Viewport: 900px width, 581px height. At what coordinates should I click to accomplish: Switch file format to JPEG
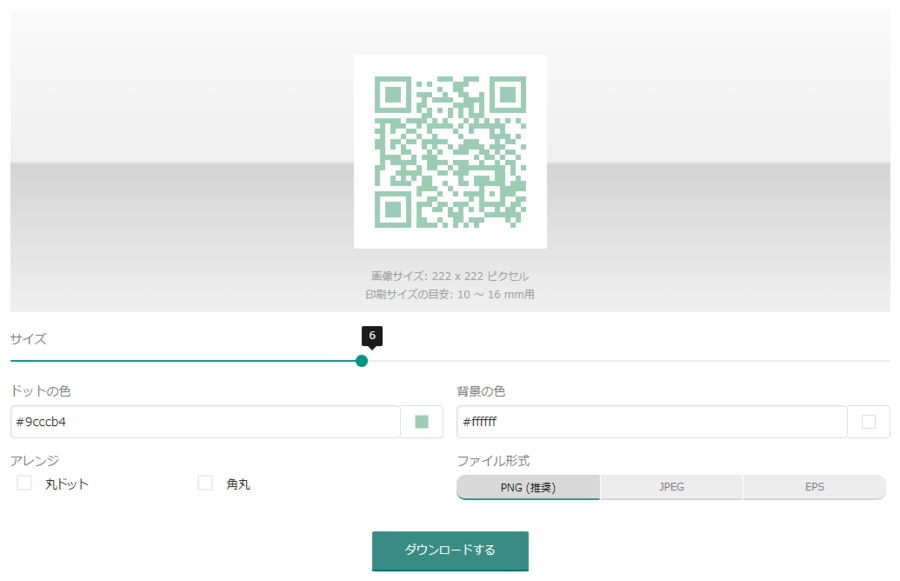(671, 487)
